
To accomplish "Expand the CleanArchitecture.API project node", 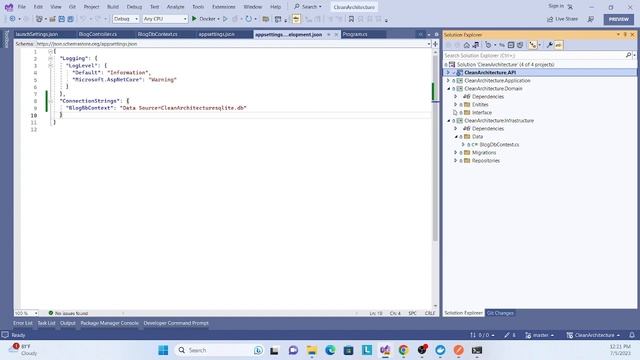I will [448, 72].
